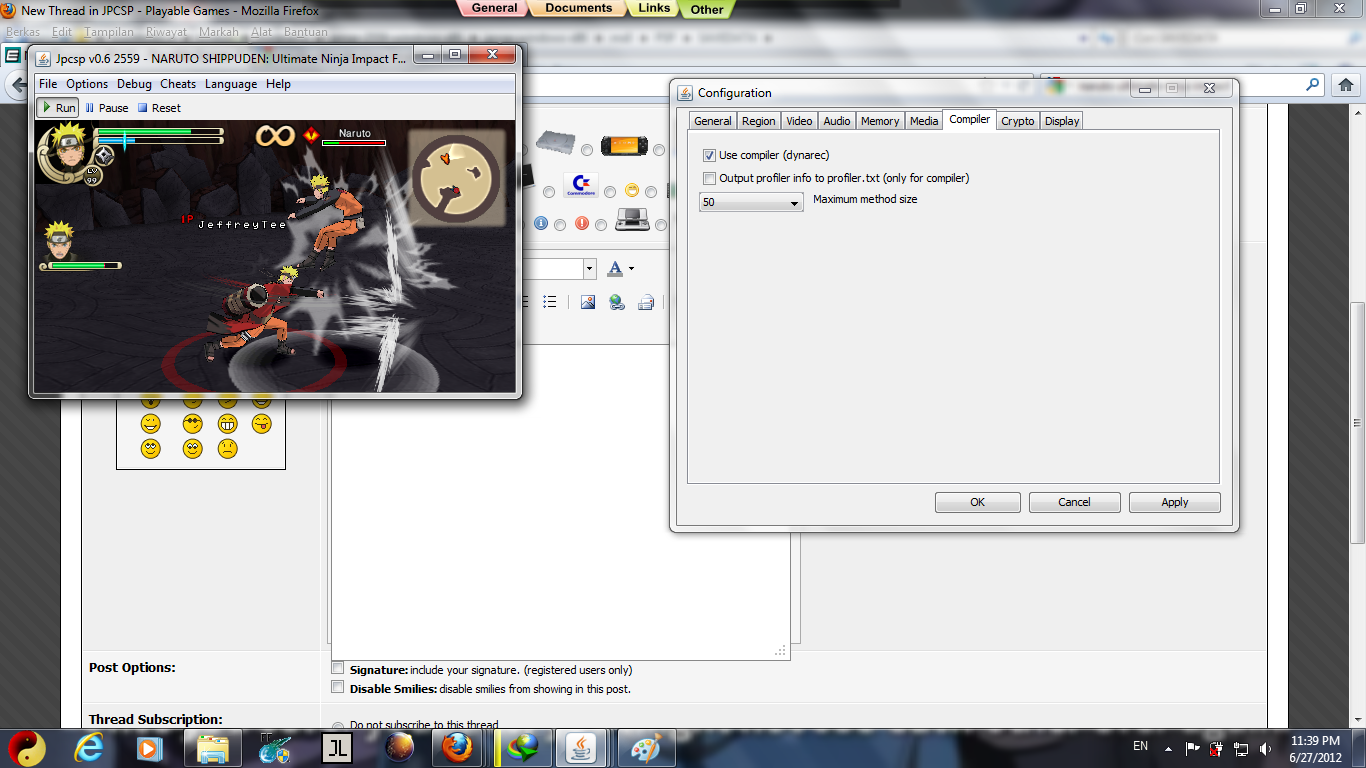Viewport: 1366px width, 768px height.
Task: Insert the sad frowning smiley
Action: pyautogui.click(x=228, y=449)
